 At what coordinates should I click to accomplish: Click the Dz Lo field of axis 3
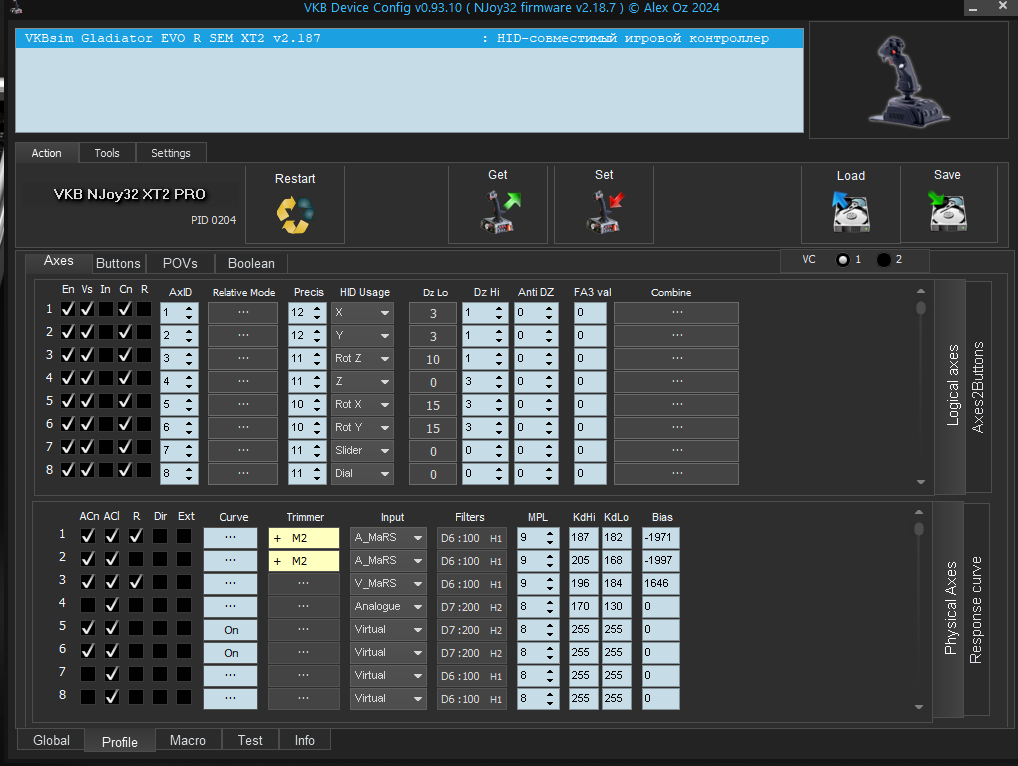pyautogui.click(x=433, y=359)
